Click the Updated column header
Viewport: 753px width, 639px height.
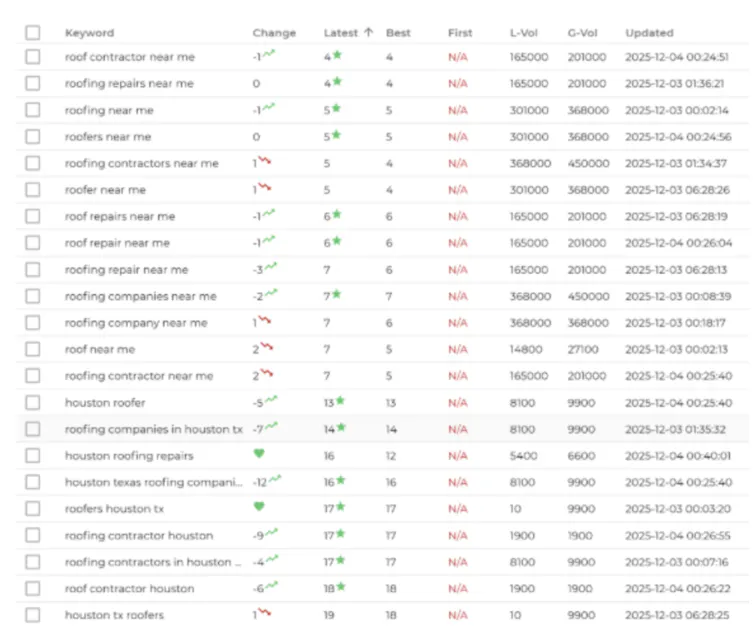coord(649,33)
